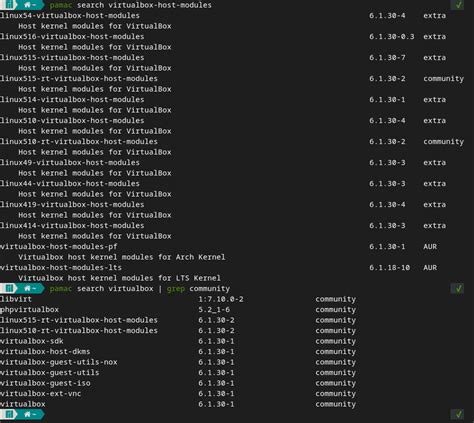
Task: Select the linux515-virtualbox-host-modules package name
Action: 72,58
